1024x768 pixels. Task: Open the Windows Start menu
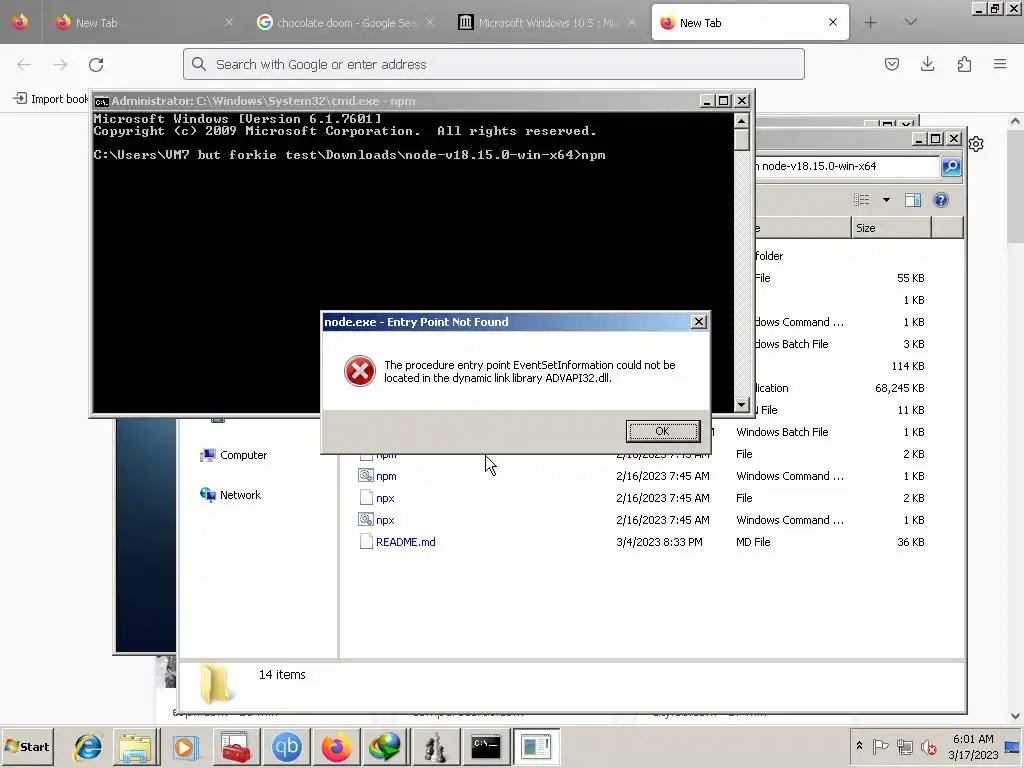(27, 746)
